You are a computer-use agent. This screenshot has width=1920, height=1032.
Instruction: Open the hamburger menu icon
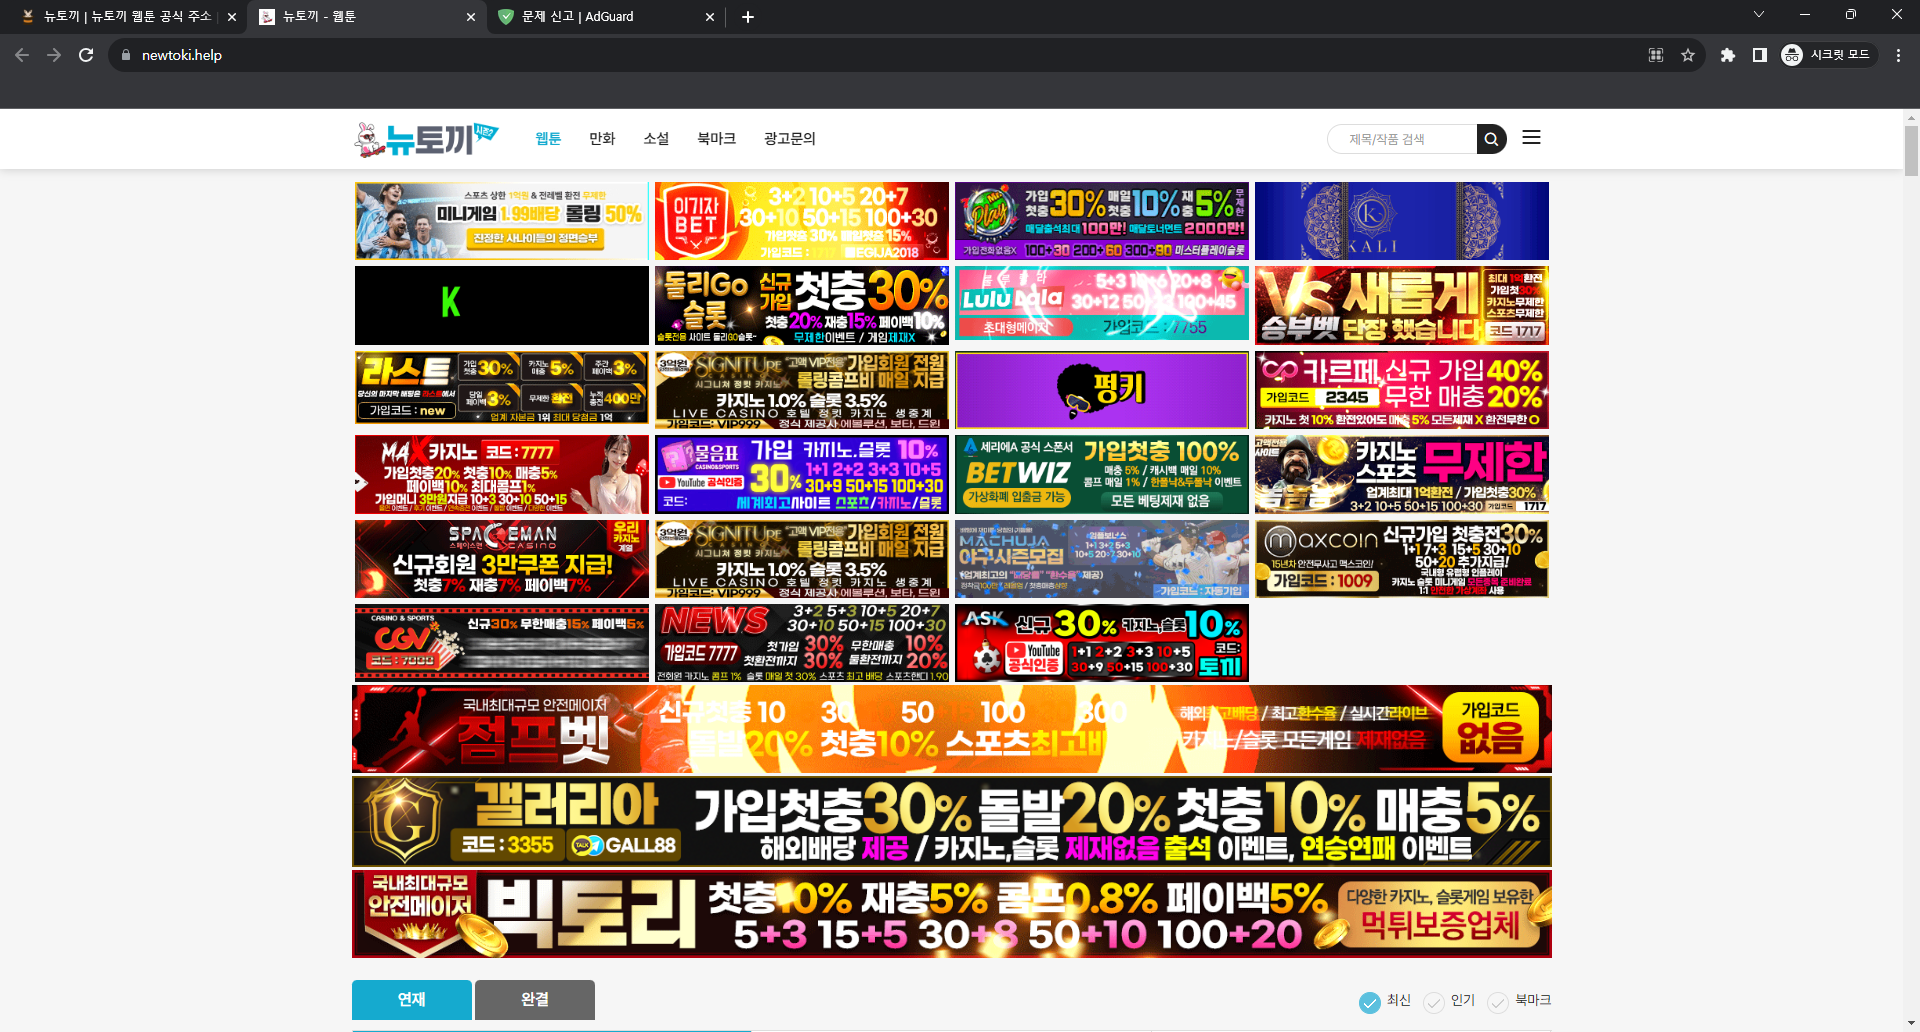tap(1531, 138)
